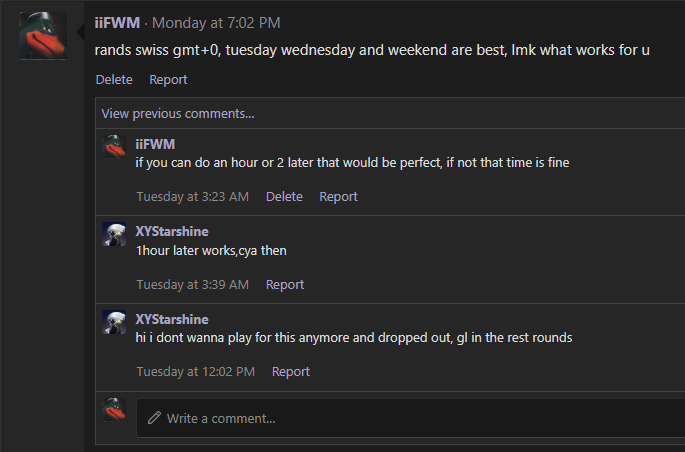
Task: Click the pencil icon in the comment box
Action: pyautogui.click(x=154, y=418)
